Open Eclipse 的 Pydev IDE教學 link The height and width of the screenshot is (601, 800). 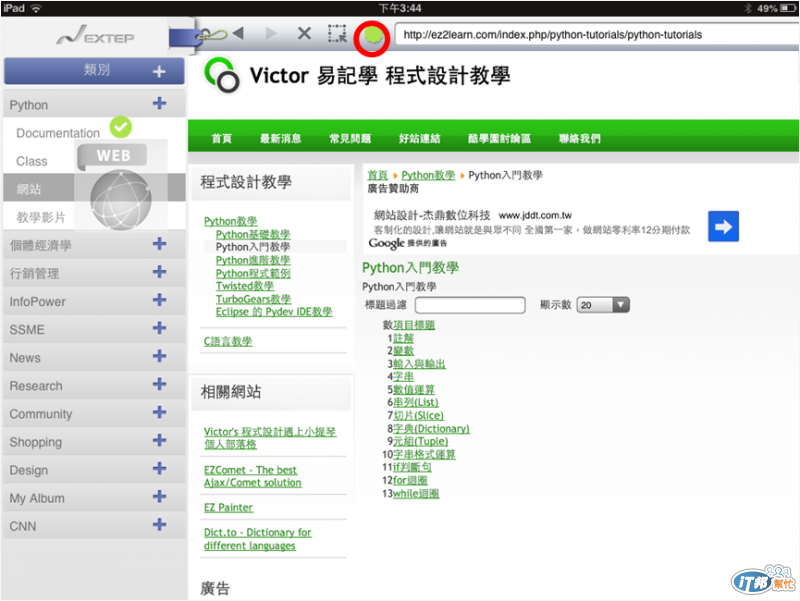point(274,312)
